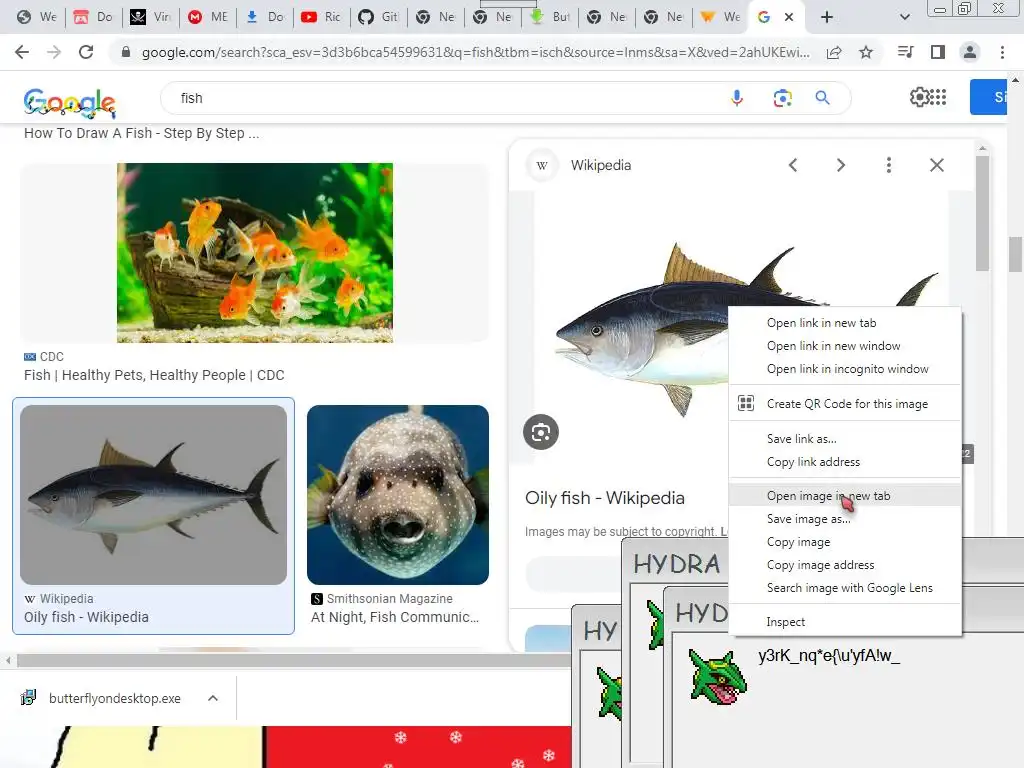Open the Chrome three-dot menu
The image size is (1024, 768).
(1002, 52)
